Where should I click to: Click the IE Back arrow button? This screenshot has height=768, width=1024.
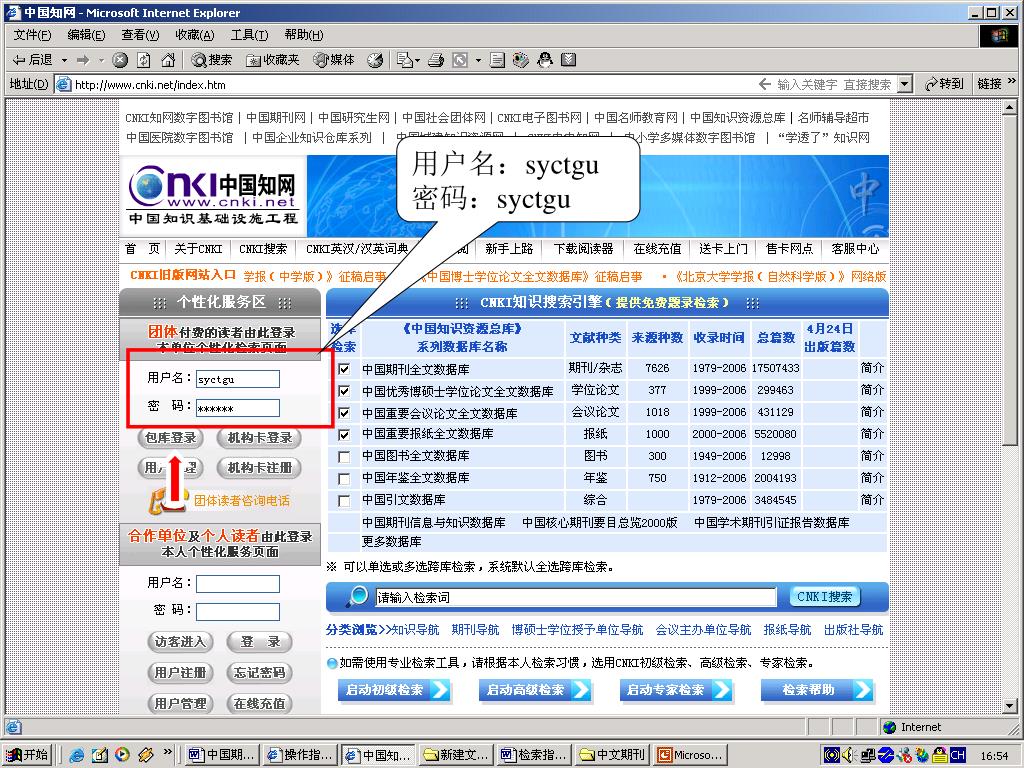(32, 60)
